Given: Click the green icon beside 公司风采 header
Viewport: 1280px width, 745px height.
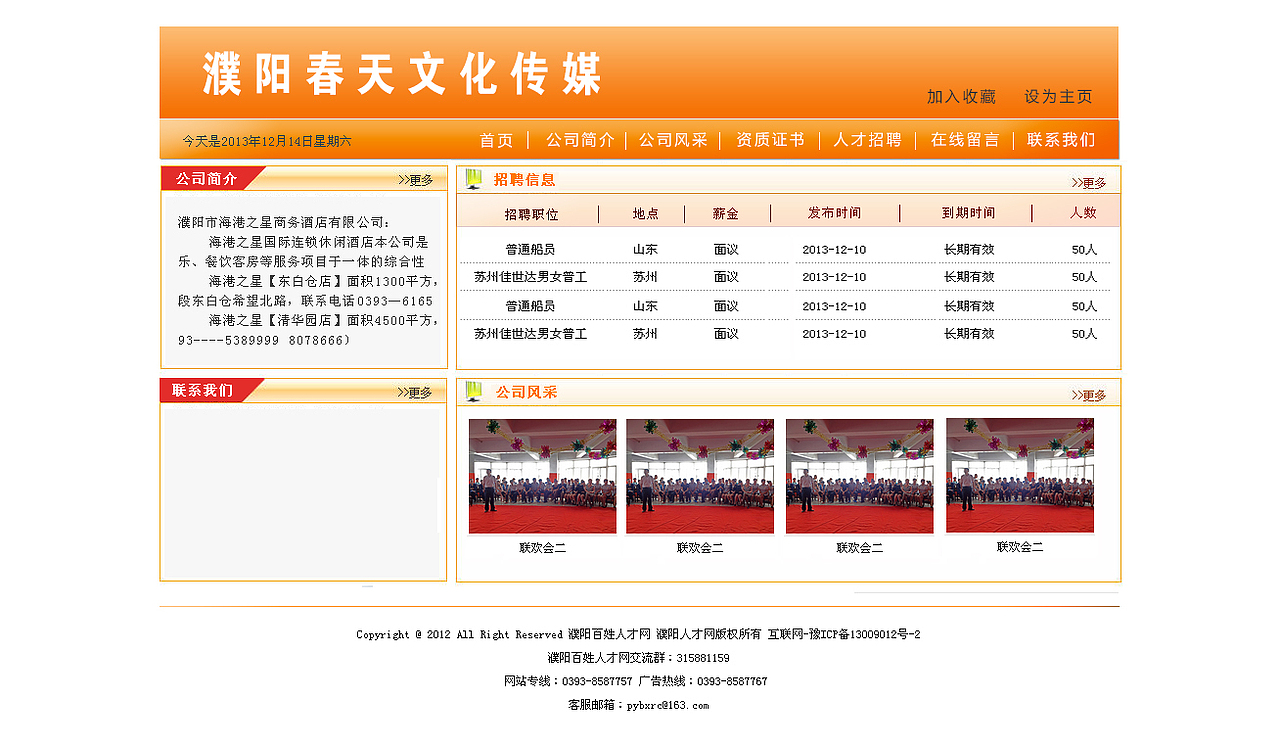Looking at the screenshot, I should click(x=472, y=393).
